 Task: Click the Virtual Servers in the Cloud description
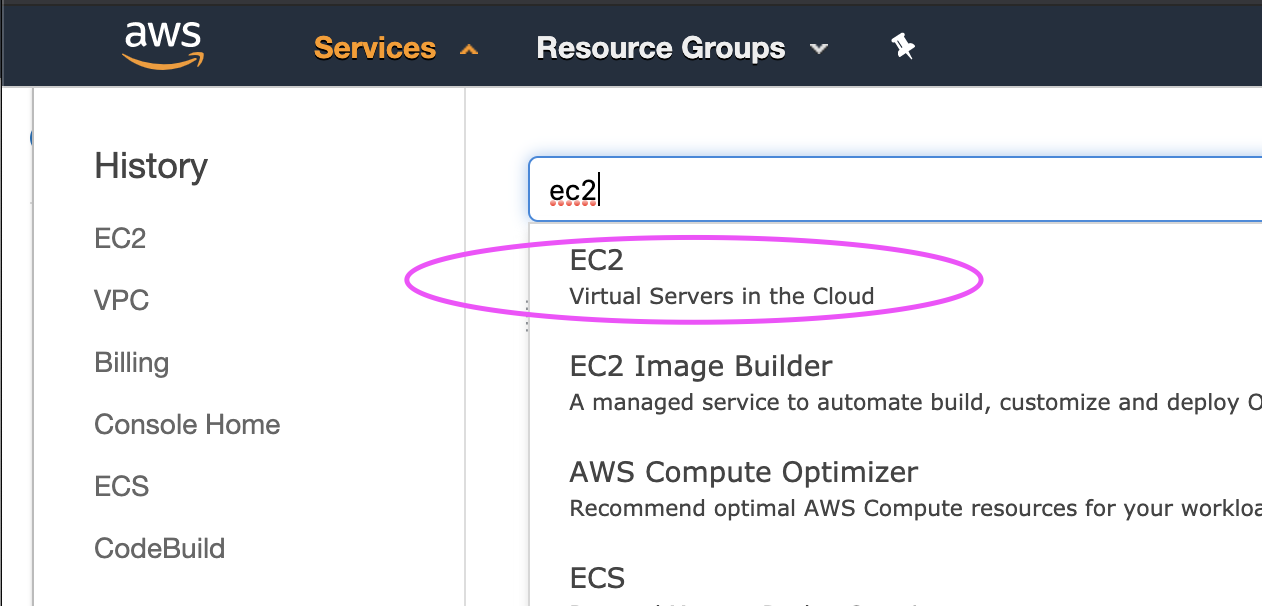[x=721, y=296]
